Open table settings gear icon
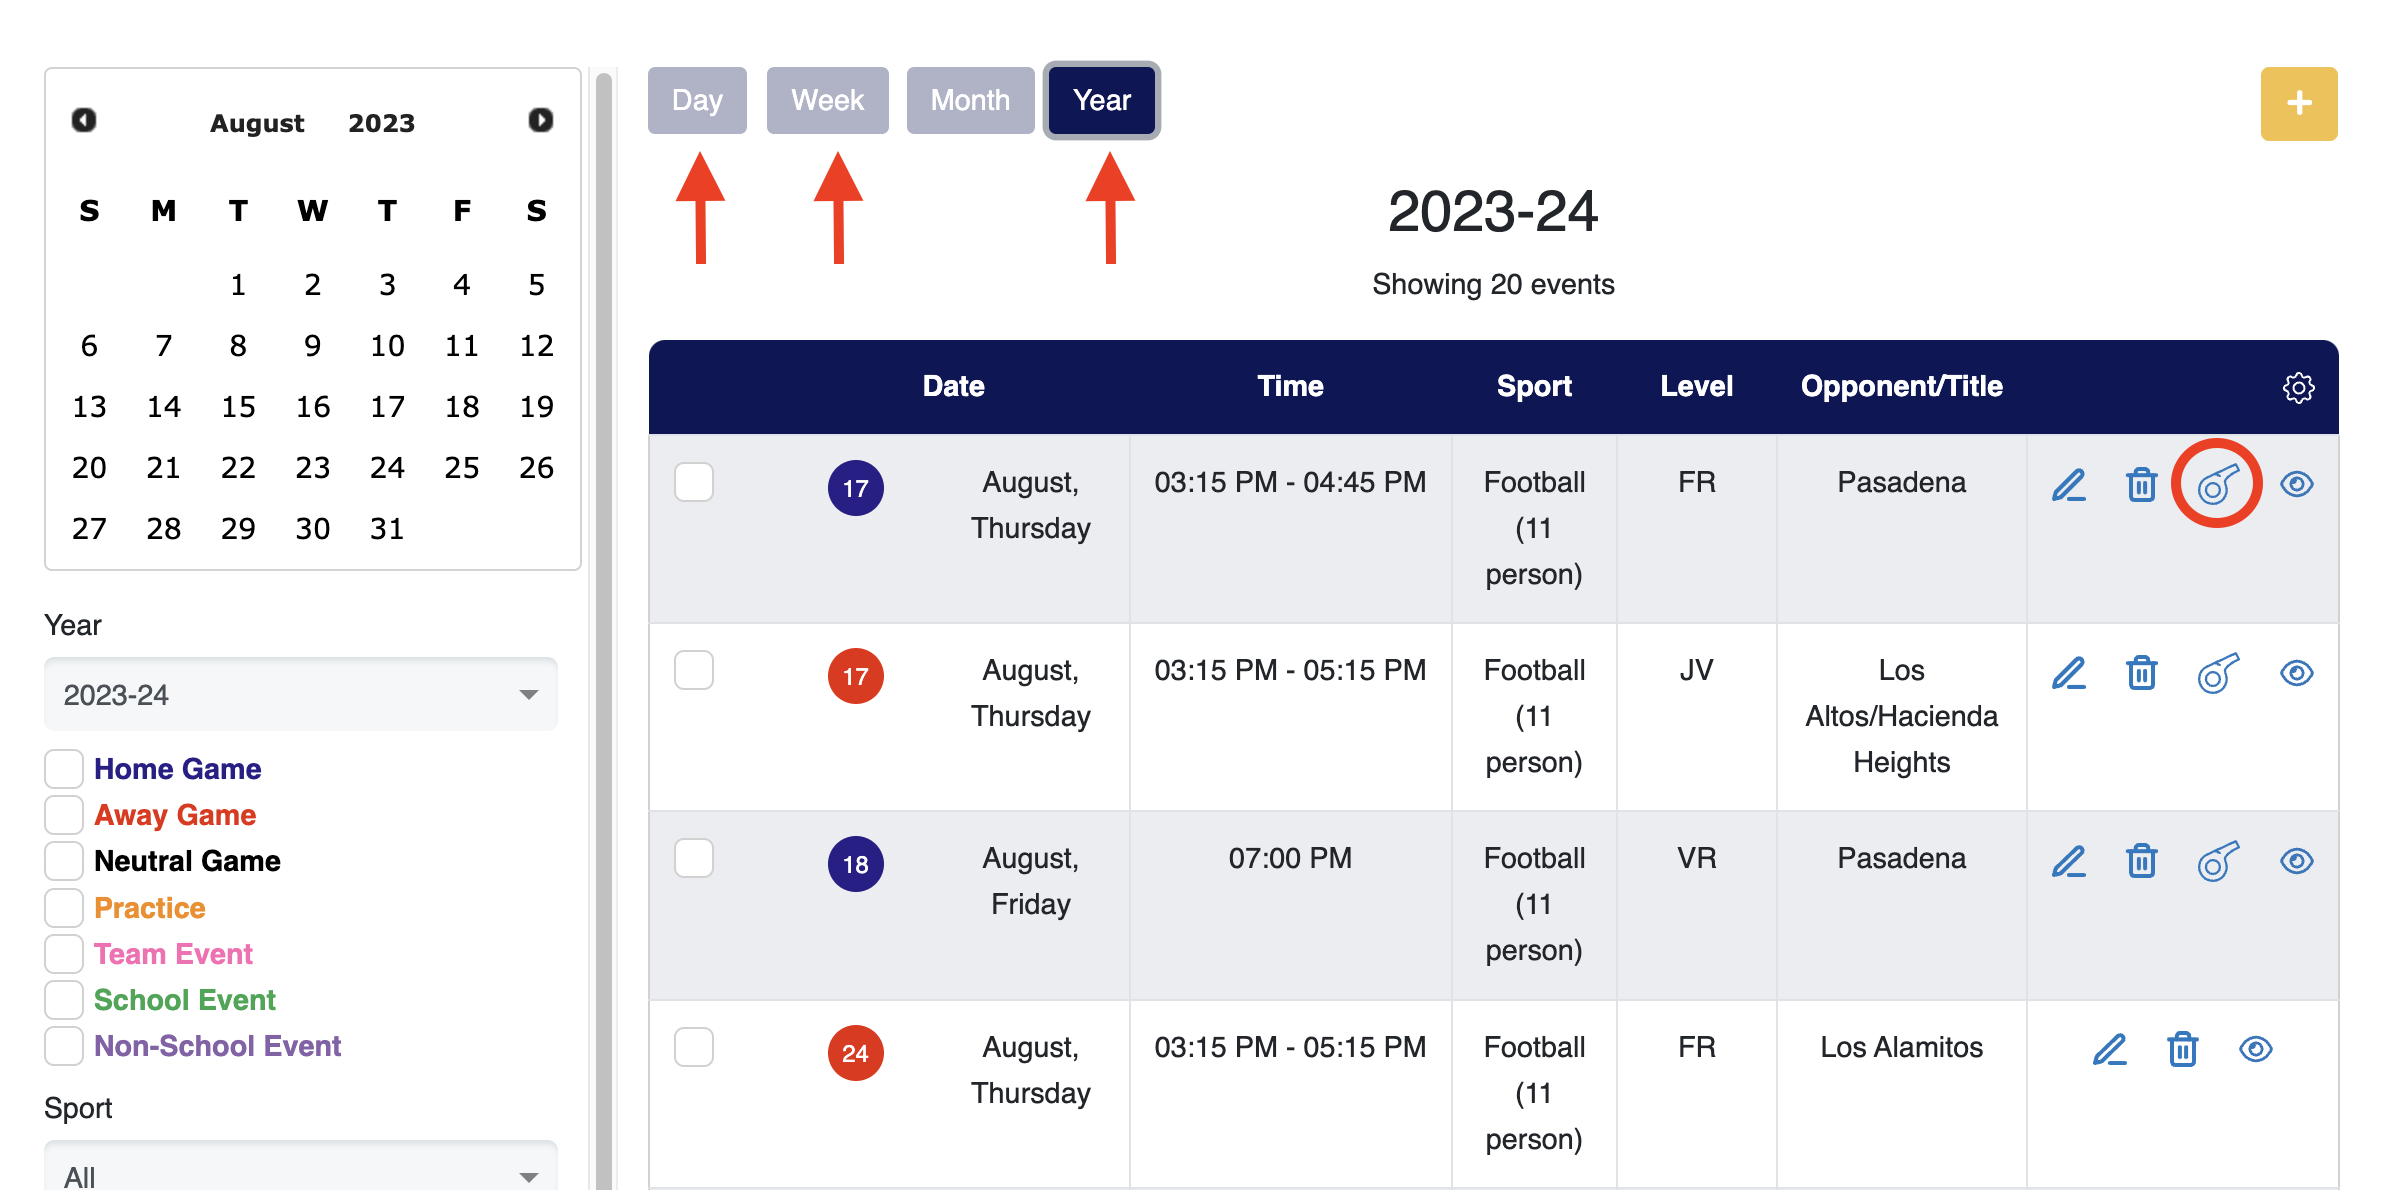Image resolution: width=2384 pixels, height=1190 pixels. coord(2298,388)
